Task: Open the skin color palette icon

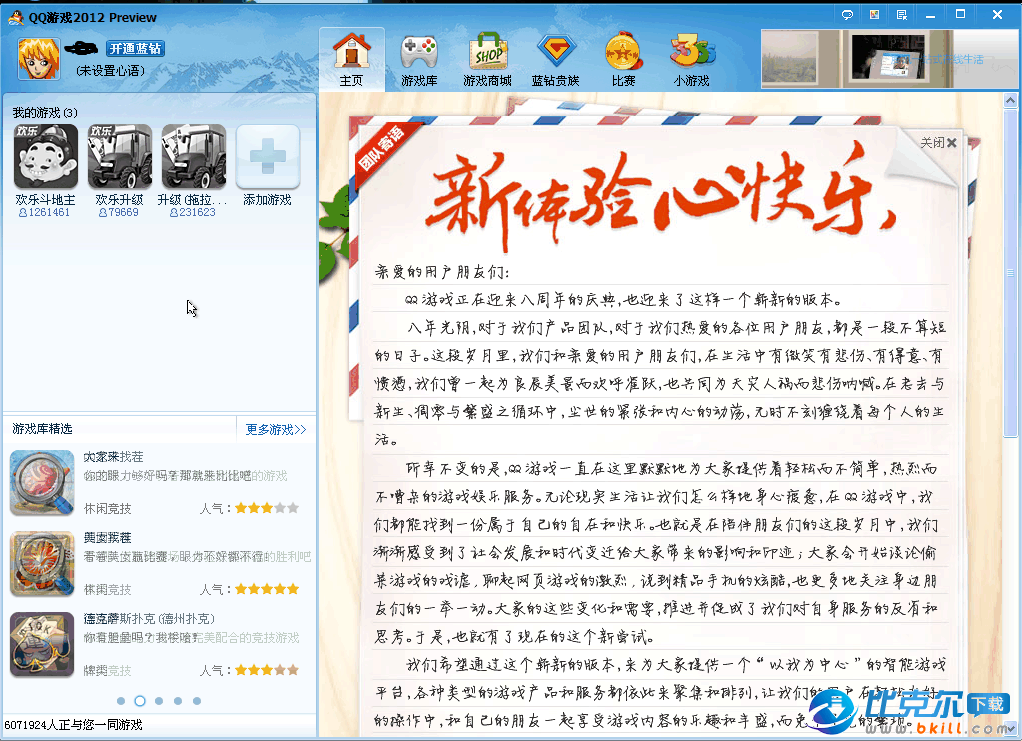Action: tap(875, 15)
